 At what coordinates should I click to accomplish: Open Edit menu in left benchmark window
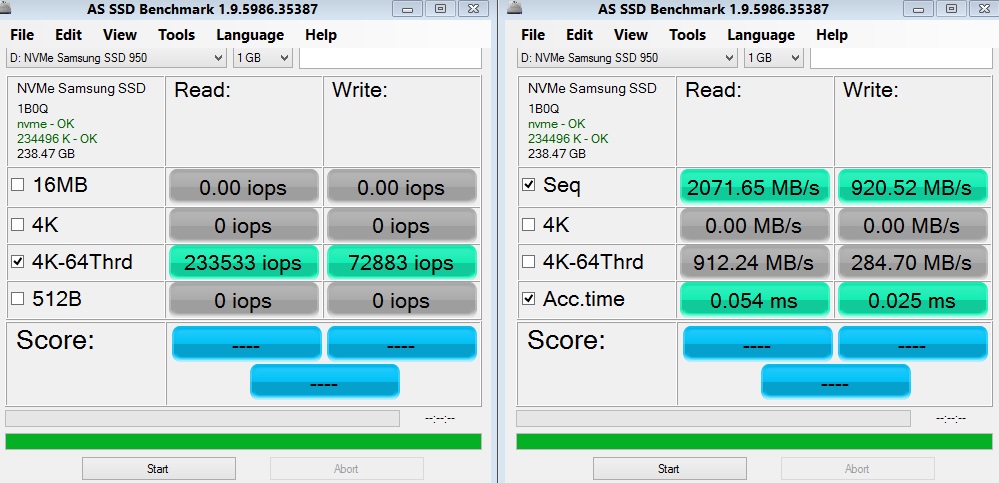pyautogui.click(x=68, y=35)
